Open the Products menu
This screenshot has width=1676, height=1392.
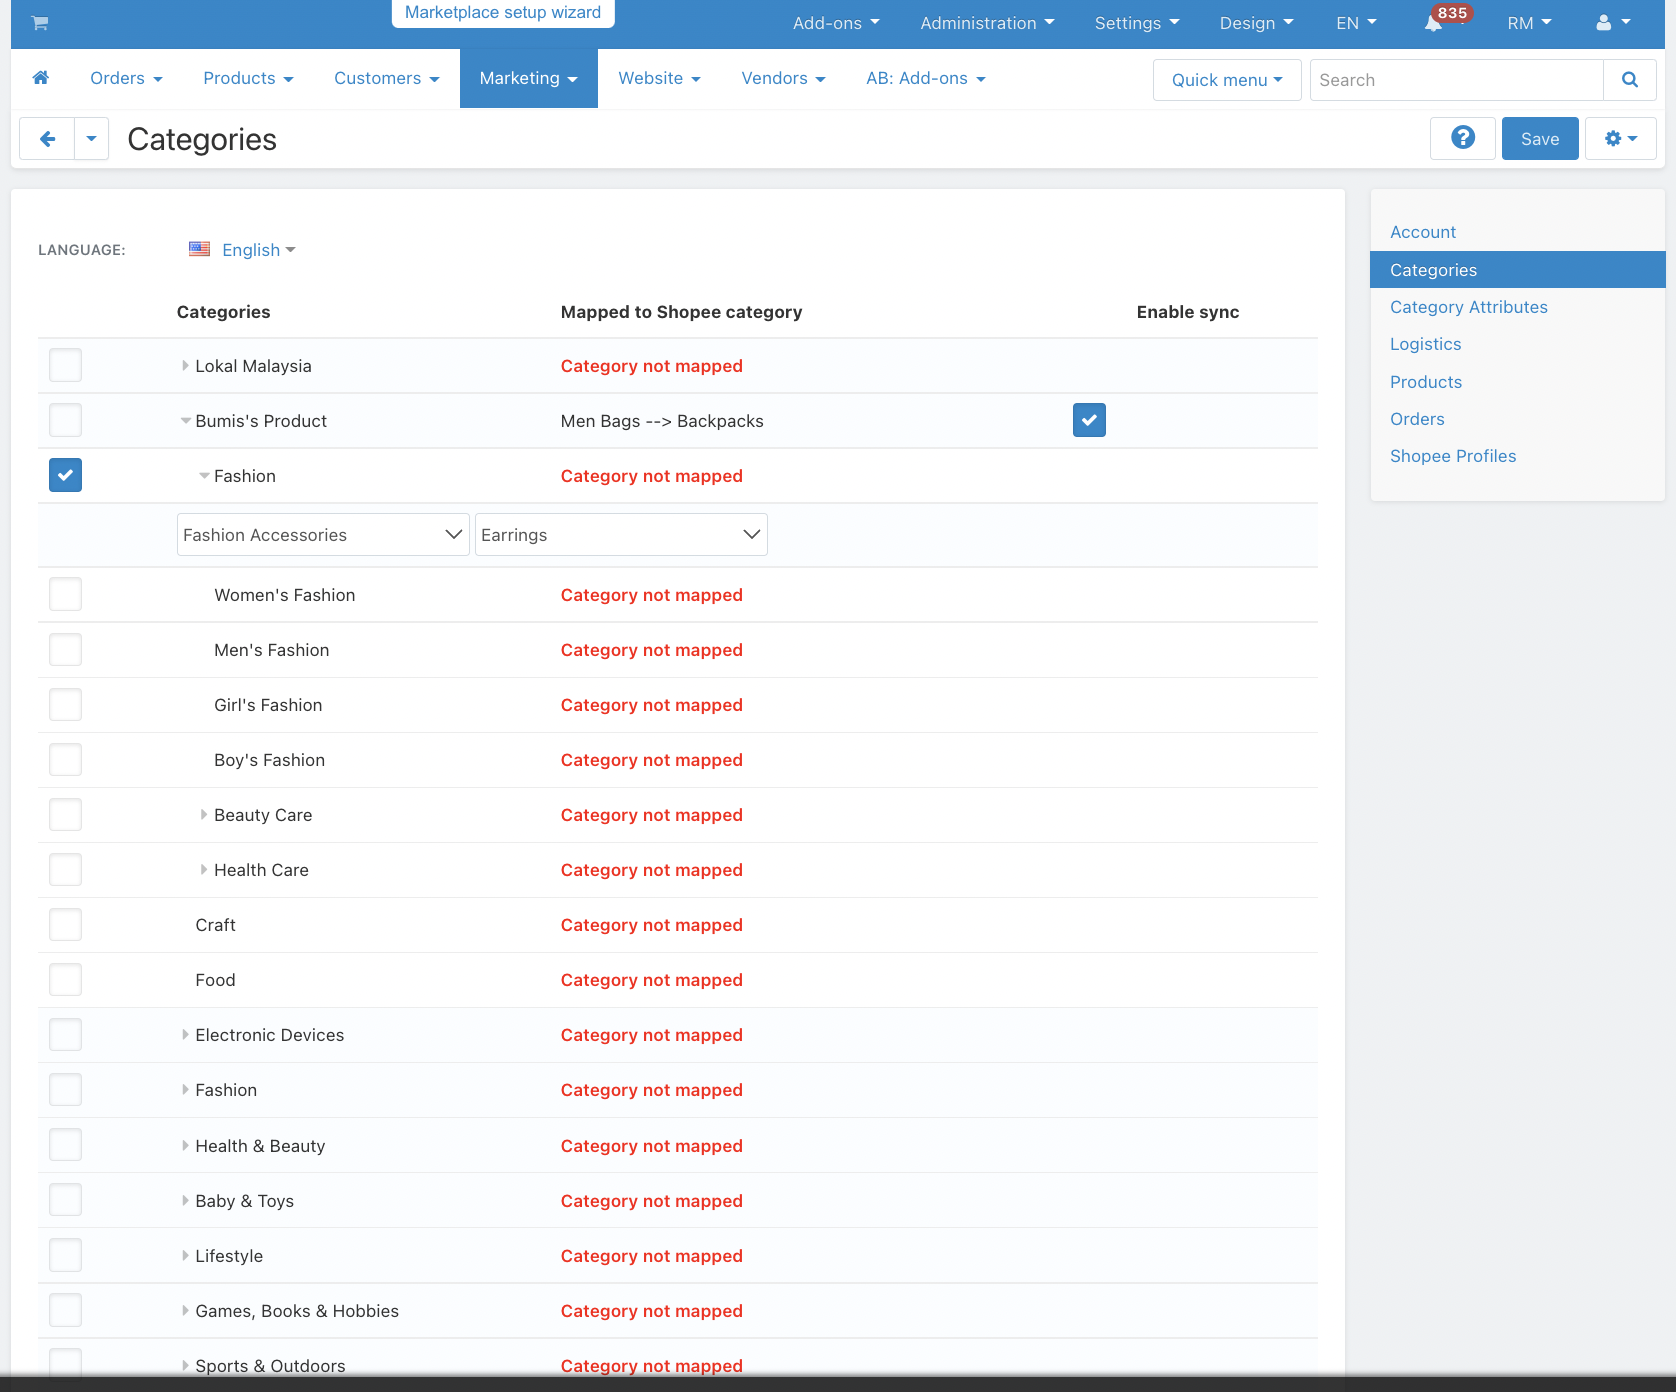click(248, 78)
